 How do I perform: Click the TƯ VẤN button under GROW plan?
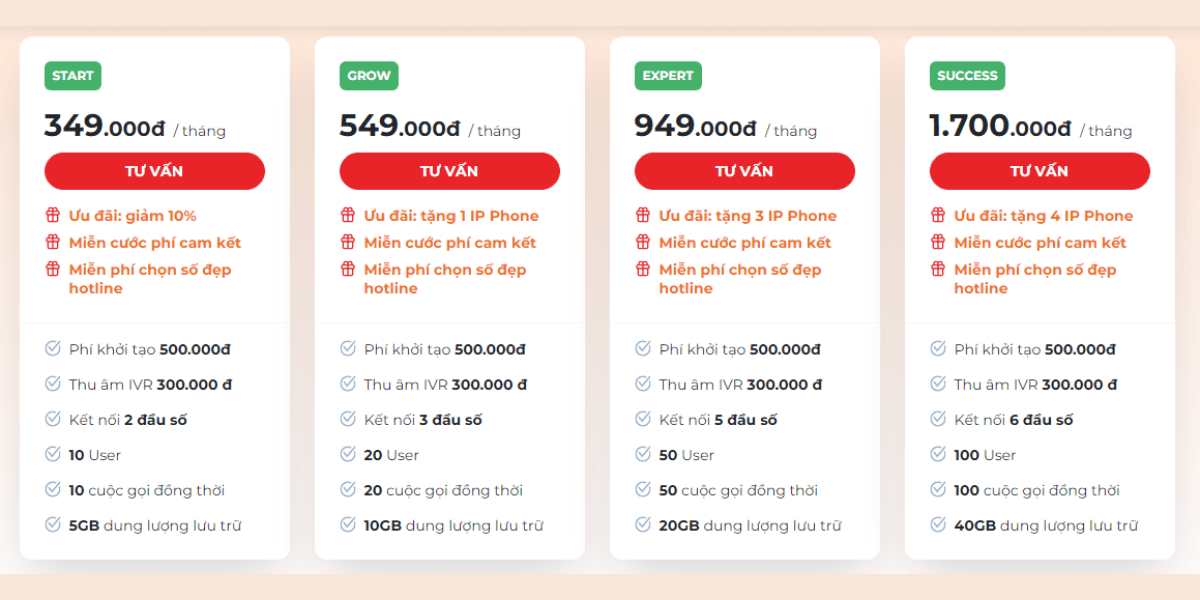coord(449,171)
